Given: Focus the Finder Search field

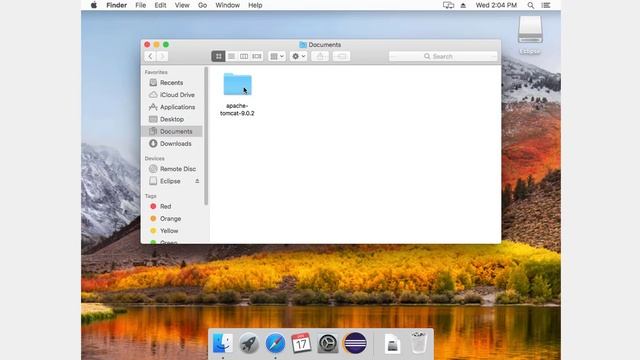Looking at the screenshot, I should pos(443,56).
